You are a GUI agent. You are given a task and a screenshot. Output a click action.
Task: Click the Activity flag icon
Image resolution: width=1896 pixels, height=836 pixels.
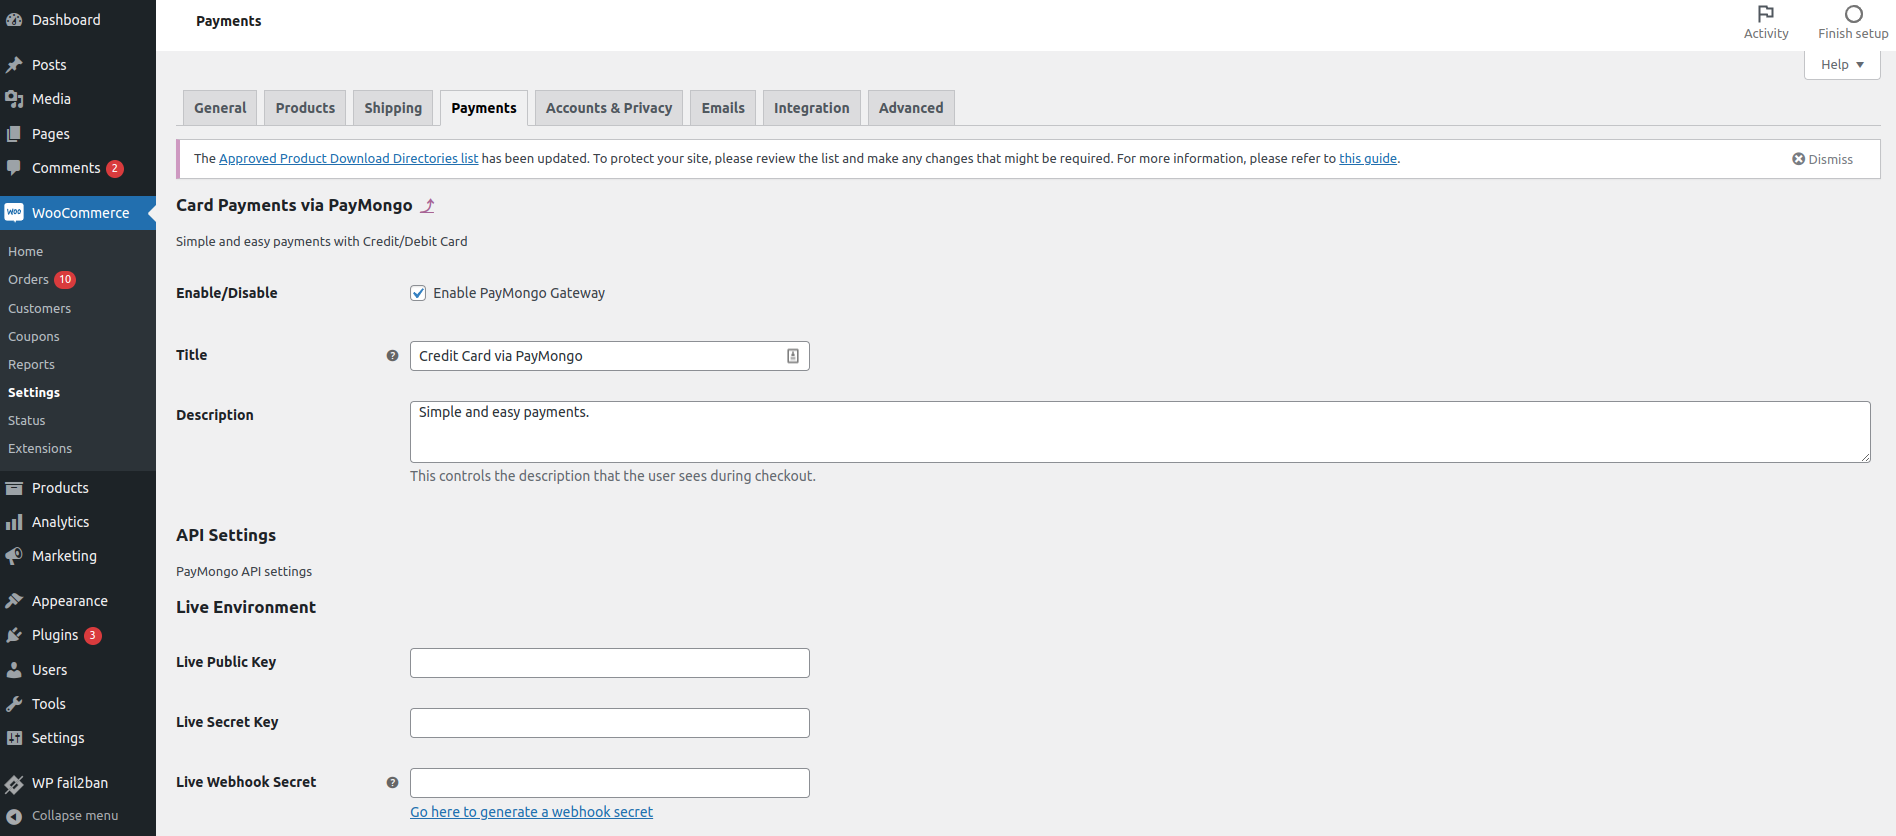pos(1766,14)
